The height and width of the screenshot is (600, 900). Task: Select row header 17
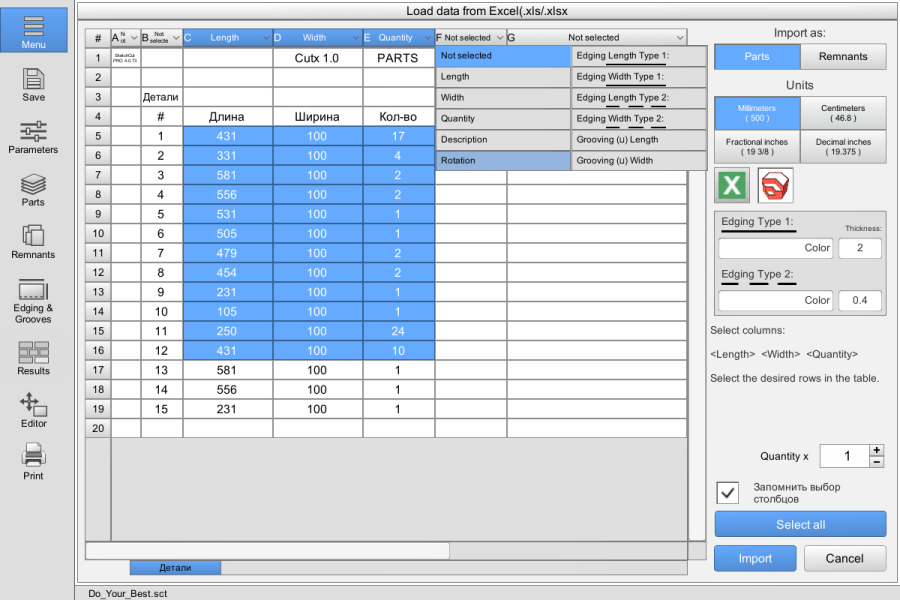coord(98,370)
